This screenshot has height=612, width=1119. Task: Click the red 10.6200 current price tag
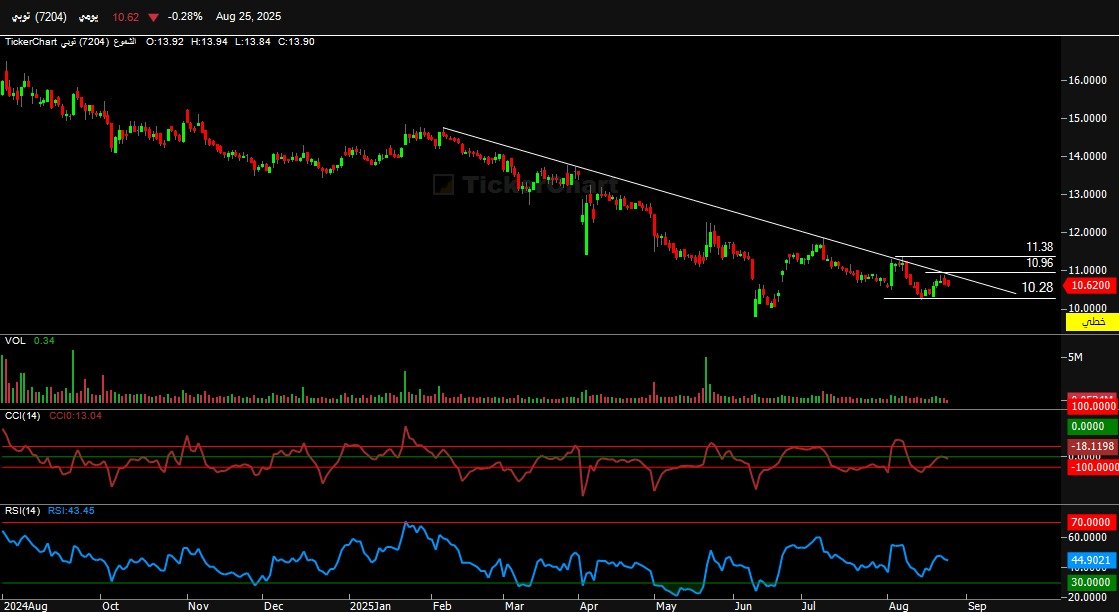tap(1090, 285)
